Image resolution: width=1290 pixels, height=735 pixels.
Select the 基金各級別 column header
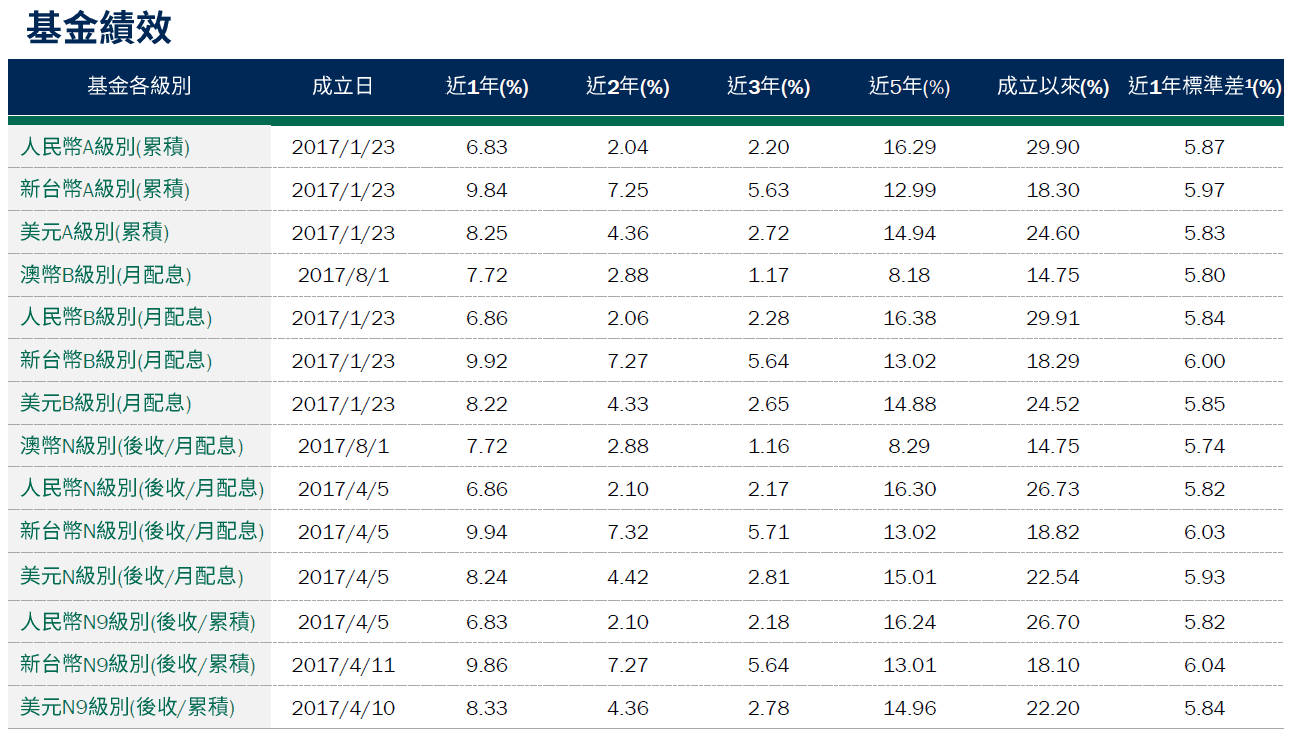139,87
